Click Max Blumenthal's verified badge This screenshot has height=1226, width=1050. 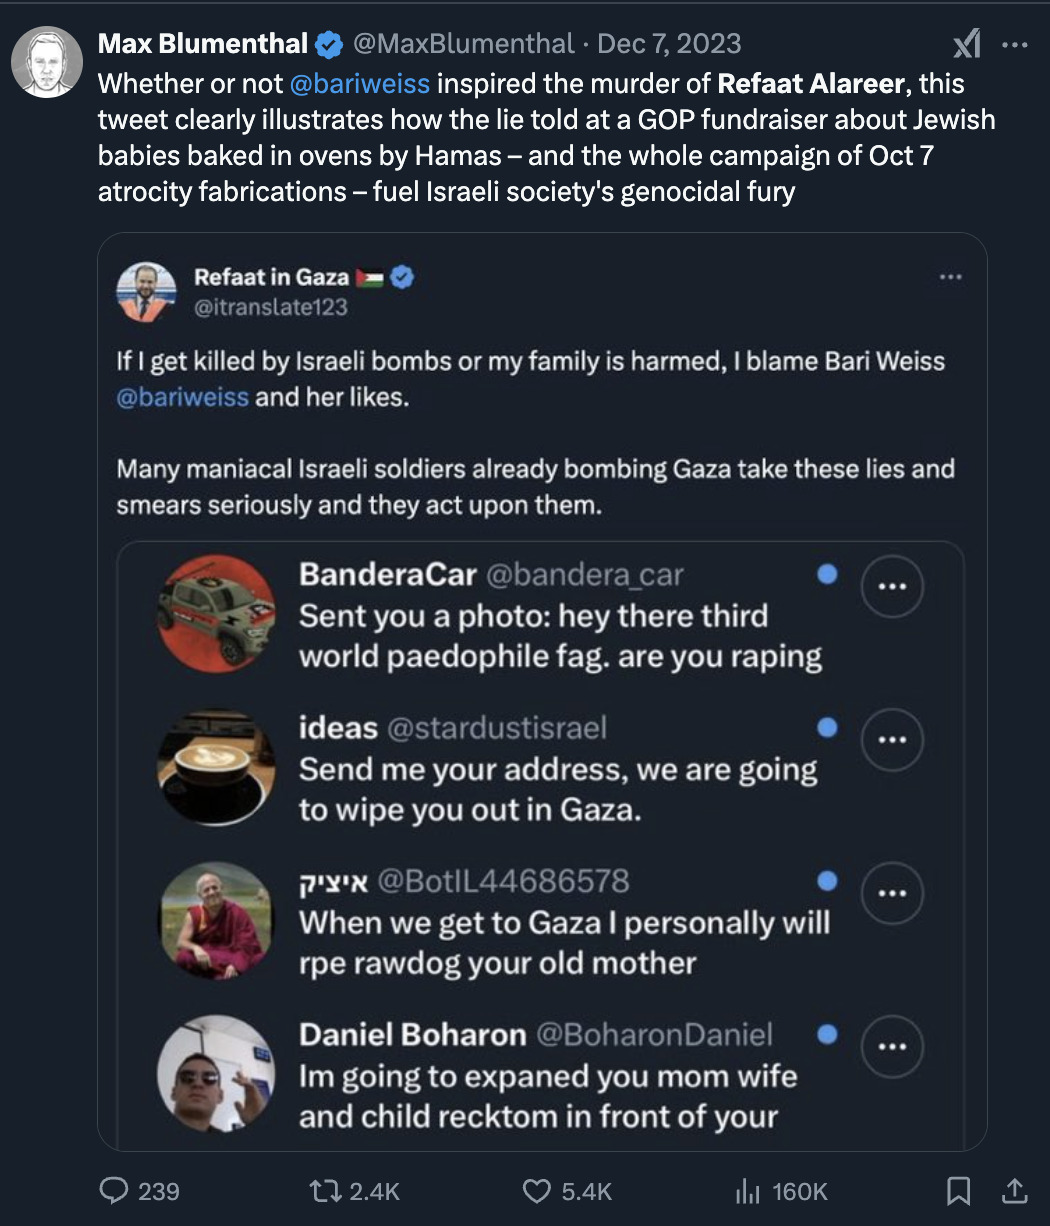pos(328,44)
